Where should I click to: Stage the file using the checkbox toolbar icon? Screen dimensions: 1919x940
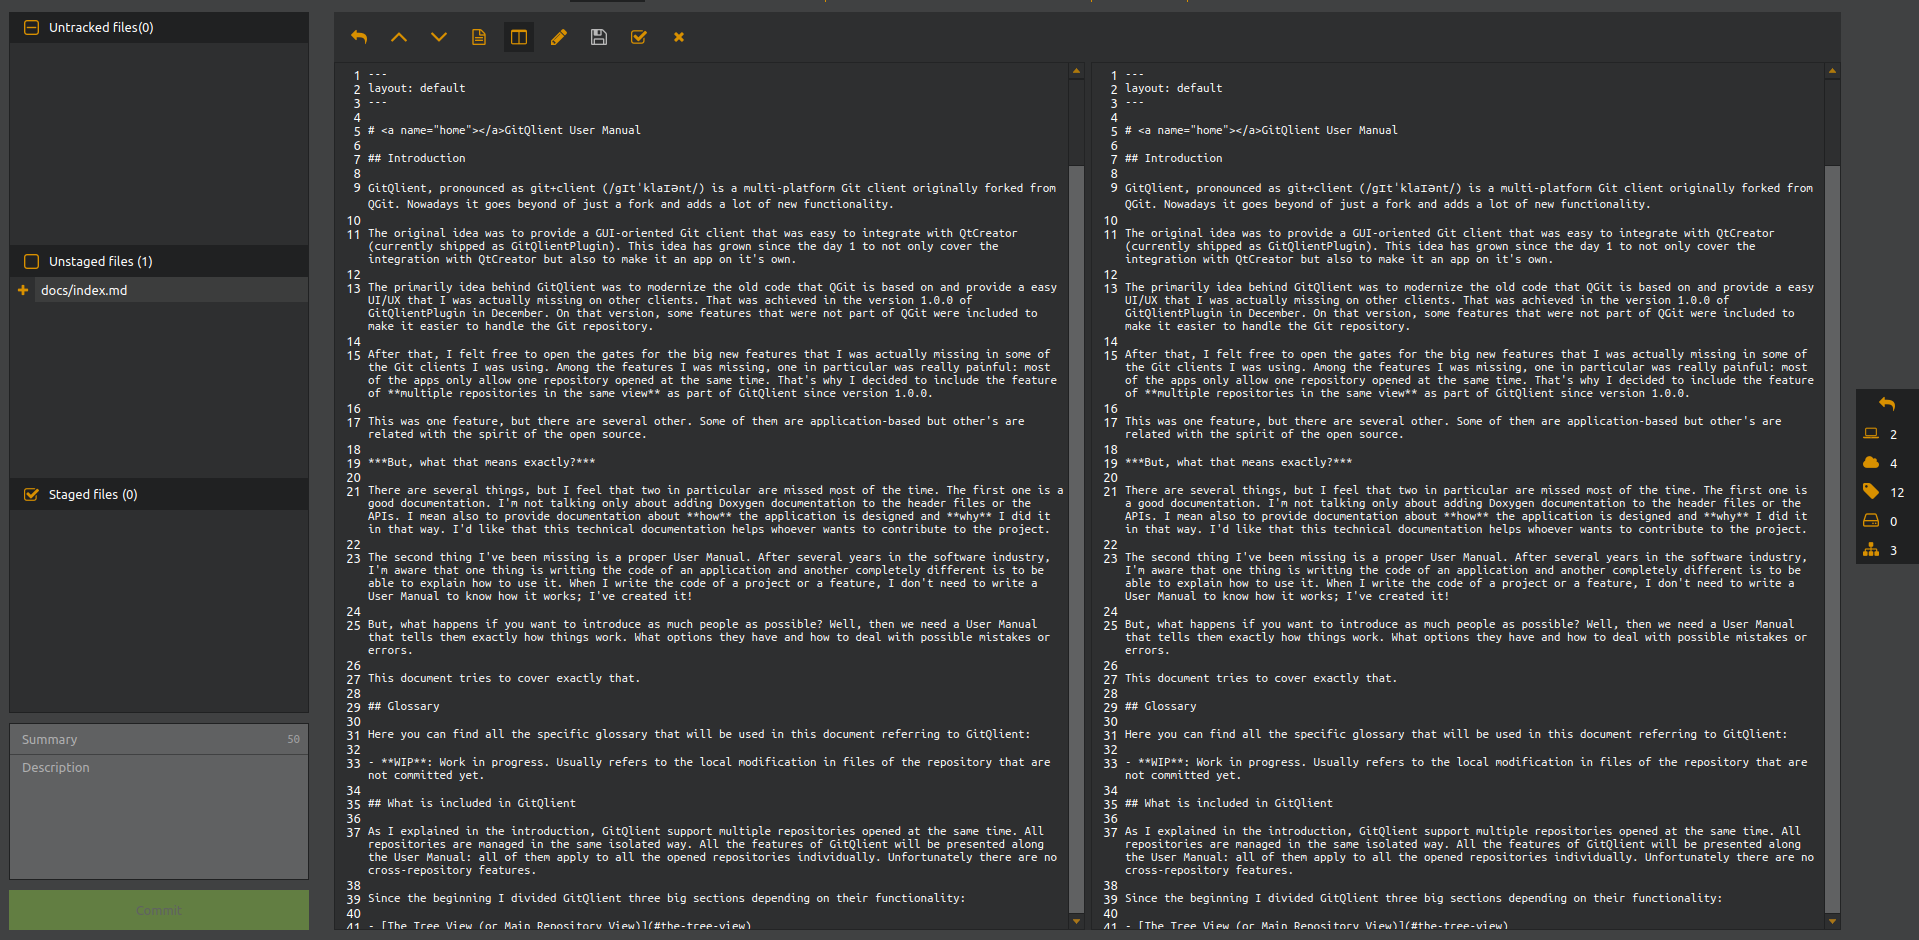pyautogui.click(x=638, y=37)
